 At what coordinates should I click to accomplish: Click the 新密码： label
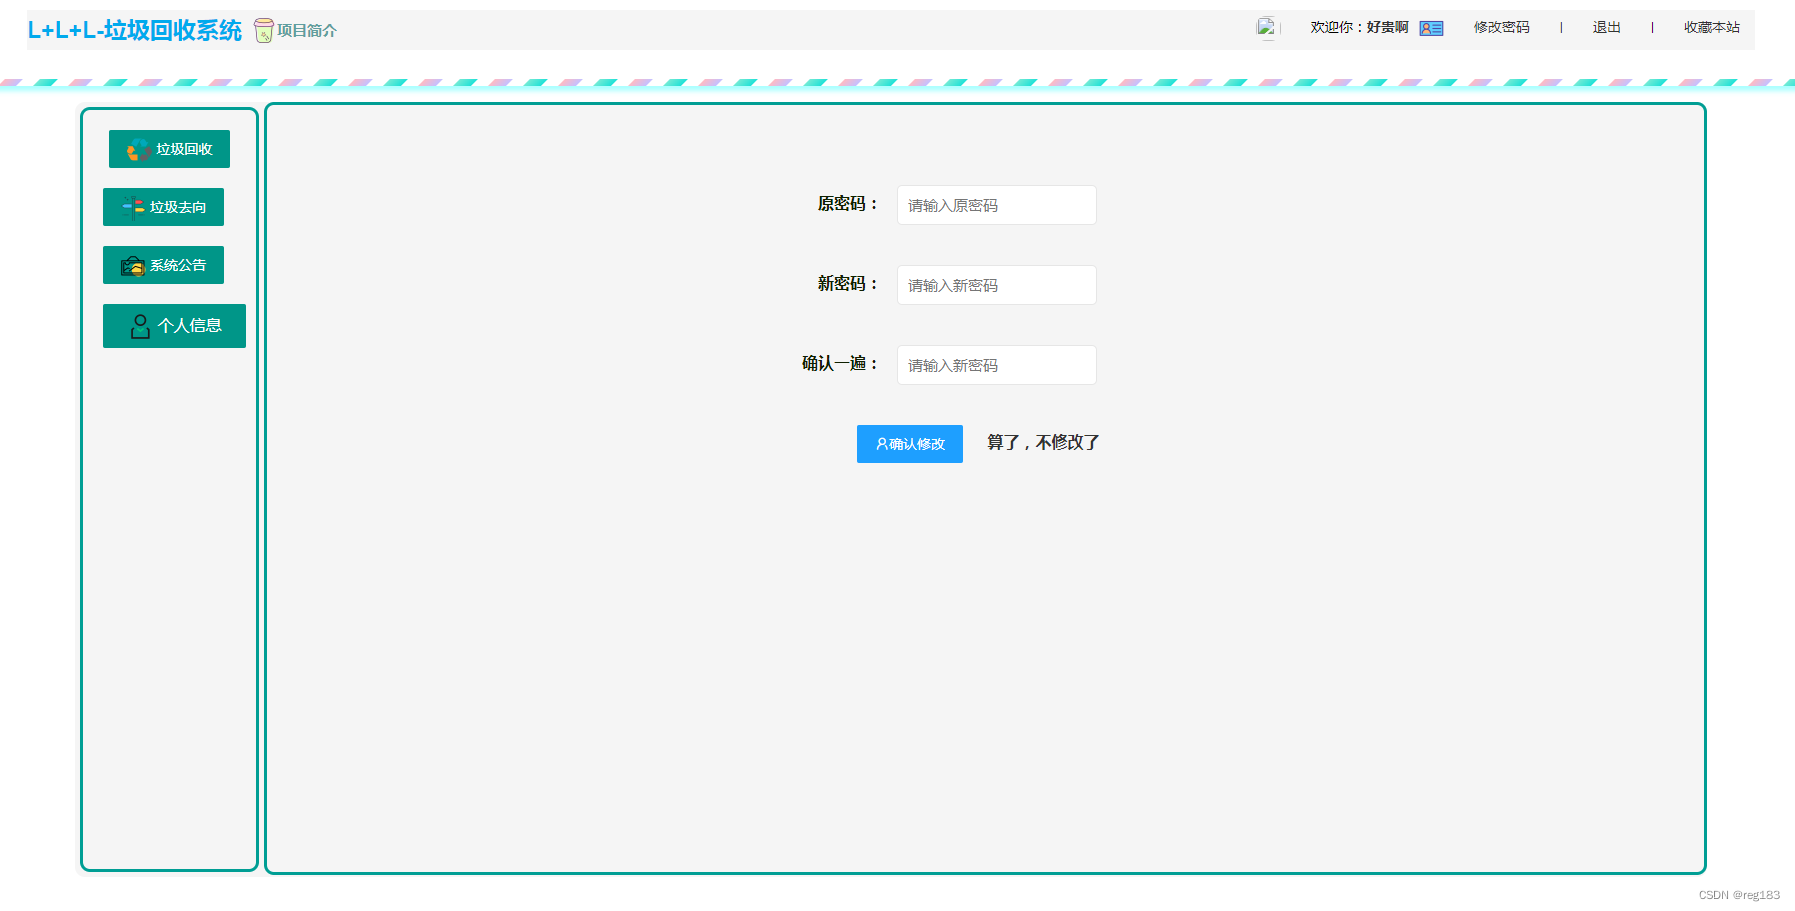coord(849,284)
